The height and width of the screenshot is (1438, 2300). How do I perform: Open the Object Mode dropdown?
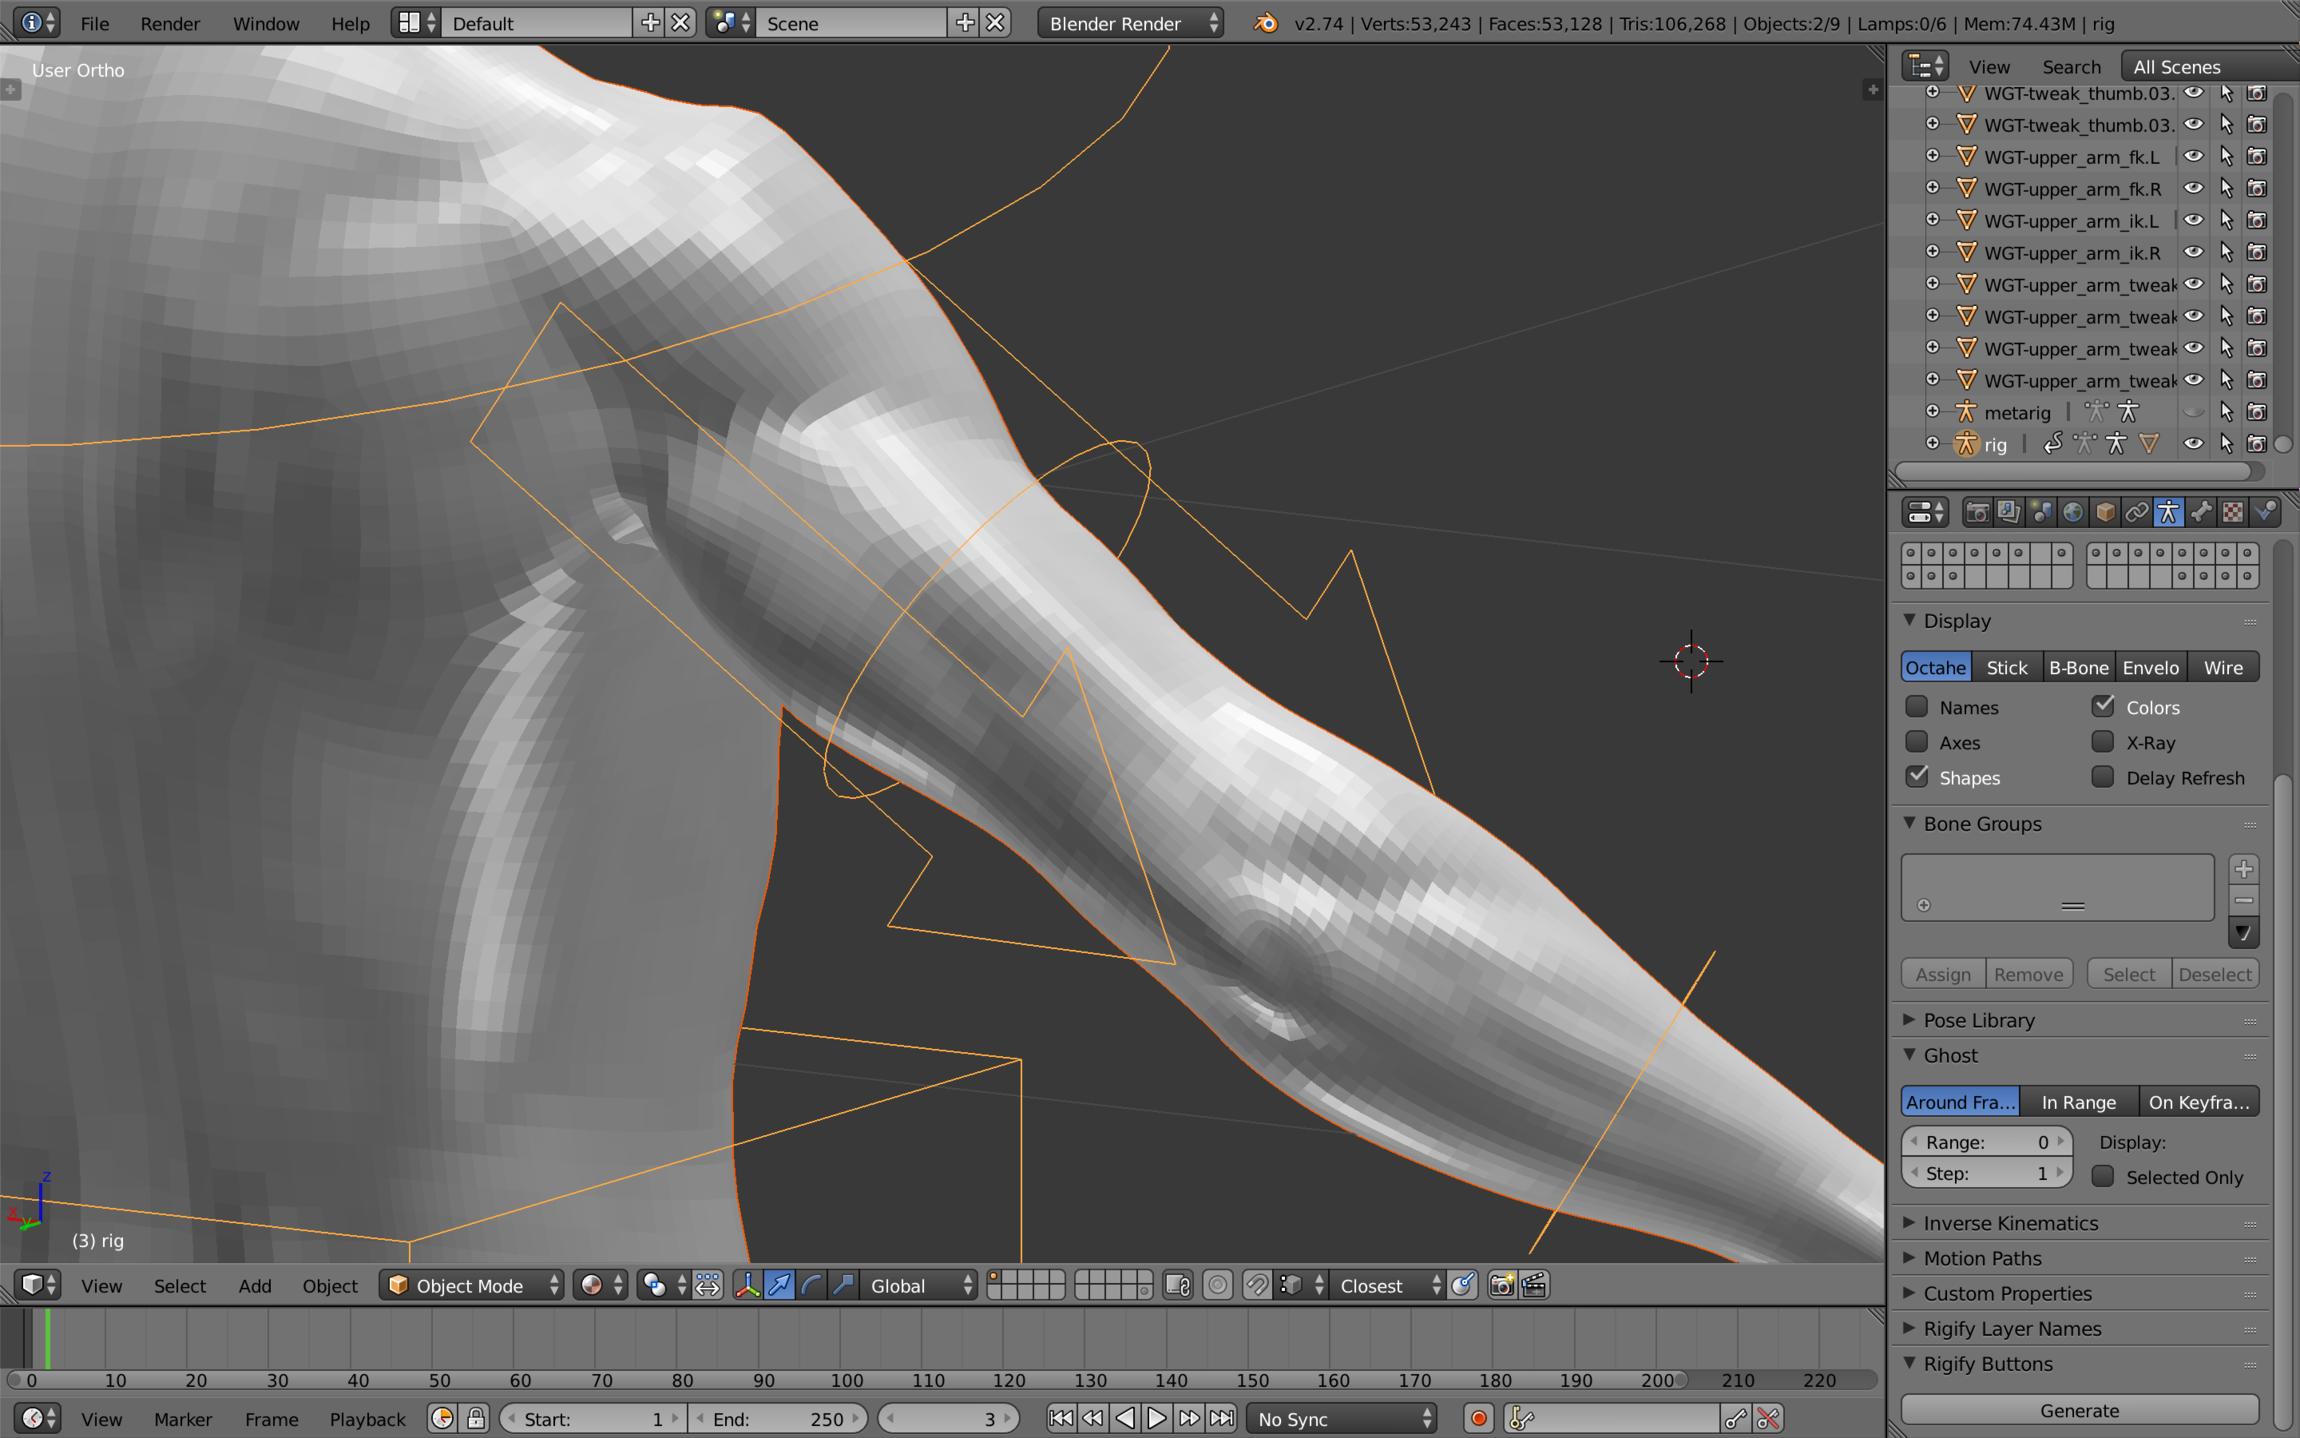471,1285
